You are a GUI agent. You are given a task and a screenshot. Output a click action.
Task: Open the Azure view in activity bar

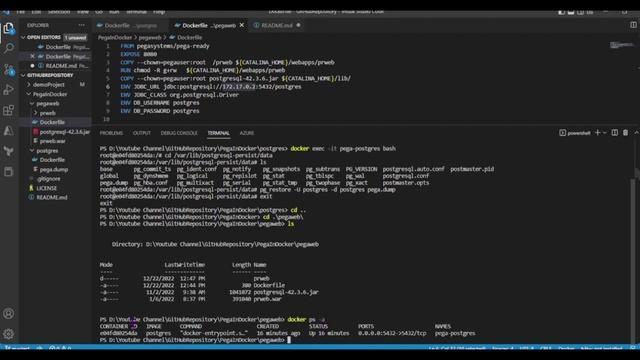tap(9, 131)
